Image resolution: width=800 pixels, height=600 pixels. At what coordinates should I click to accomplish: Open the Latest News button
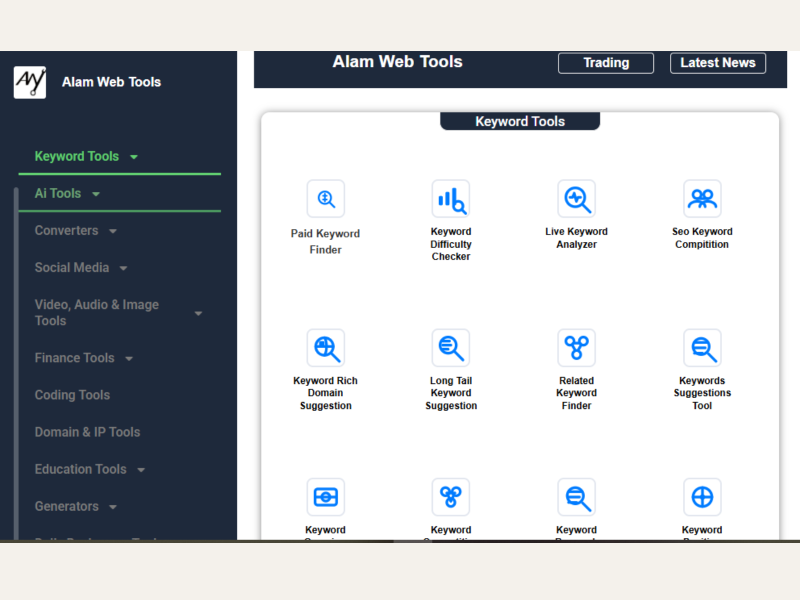click(x=717, y=63)
